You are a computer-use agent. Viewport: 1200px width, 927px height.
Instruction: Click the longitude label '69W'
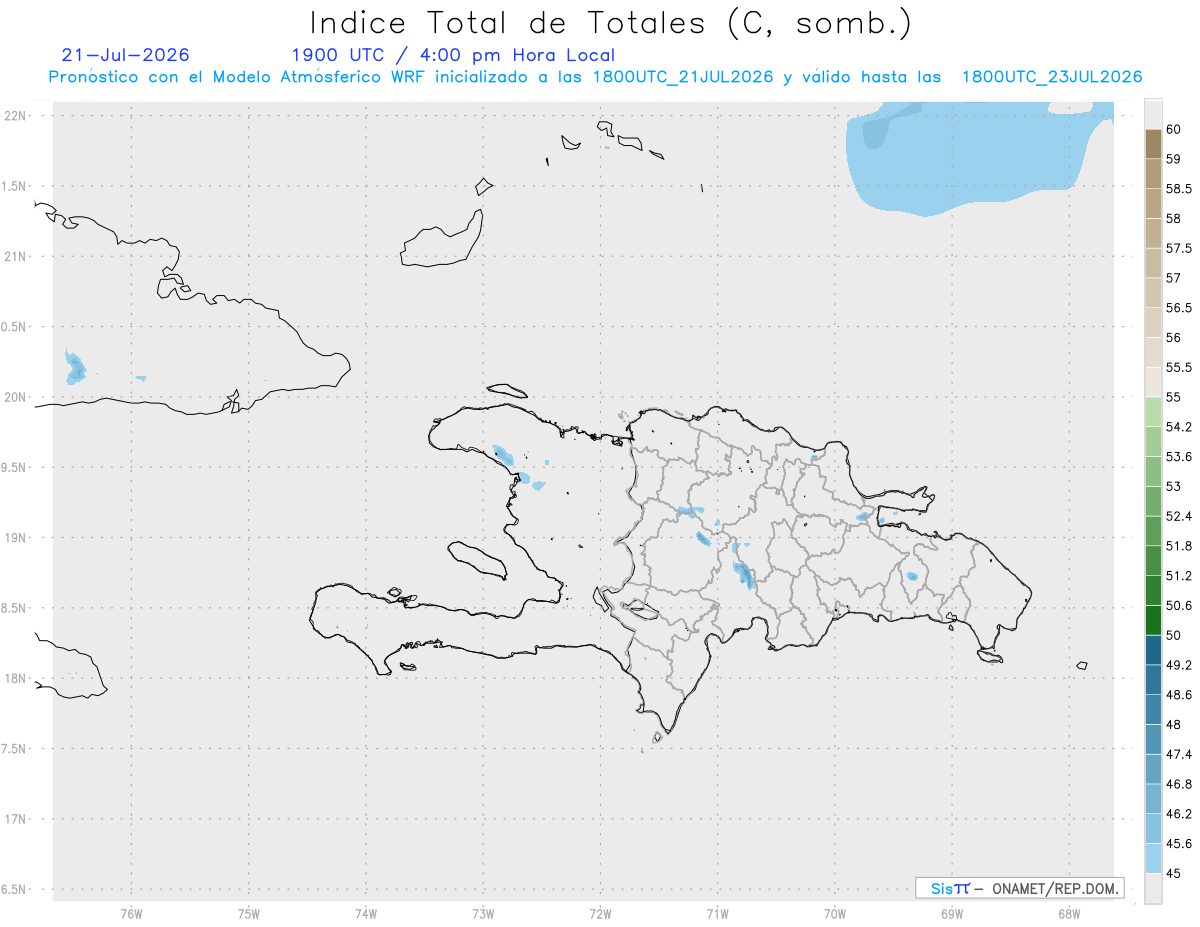pyautogui.click(x=952, y=914)
